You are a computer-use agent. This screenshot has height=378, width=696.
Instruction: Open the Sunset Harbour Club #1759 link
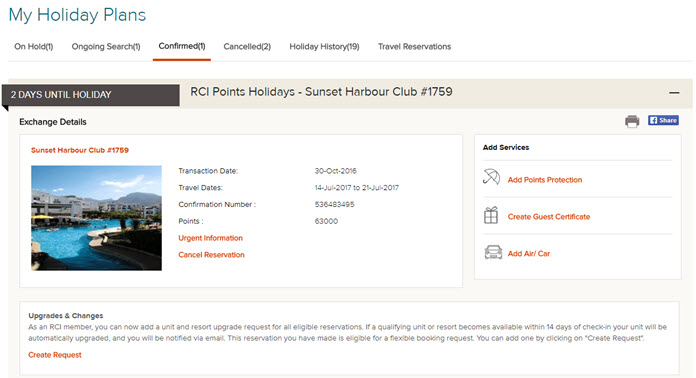pos(80,150)
